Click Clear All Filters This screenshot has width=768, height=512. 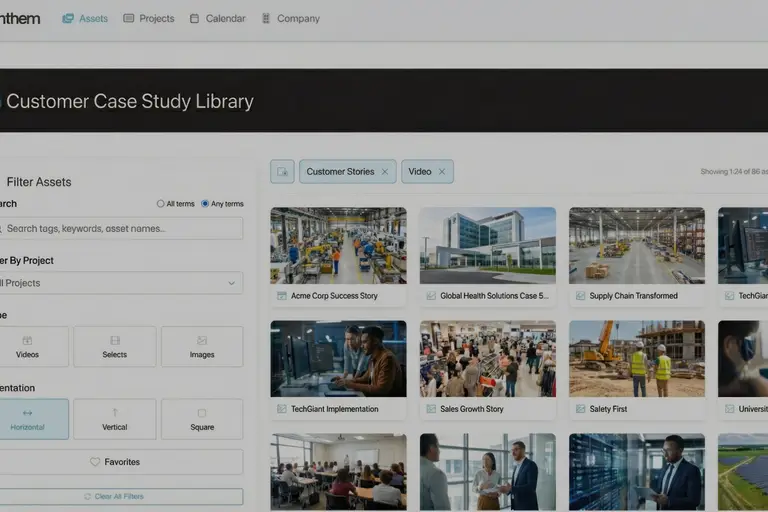[120, 496]
